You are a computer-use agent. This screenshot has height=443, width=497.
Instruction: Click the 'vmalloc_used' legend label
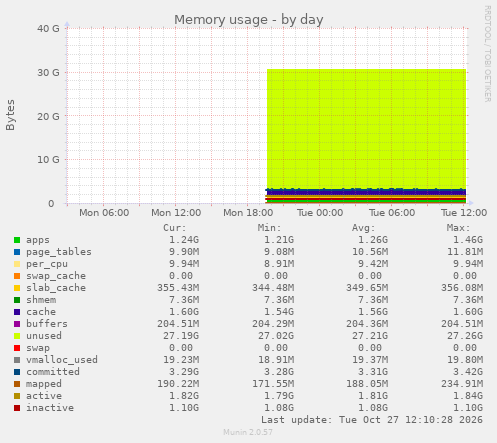point(62,360)
